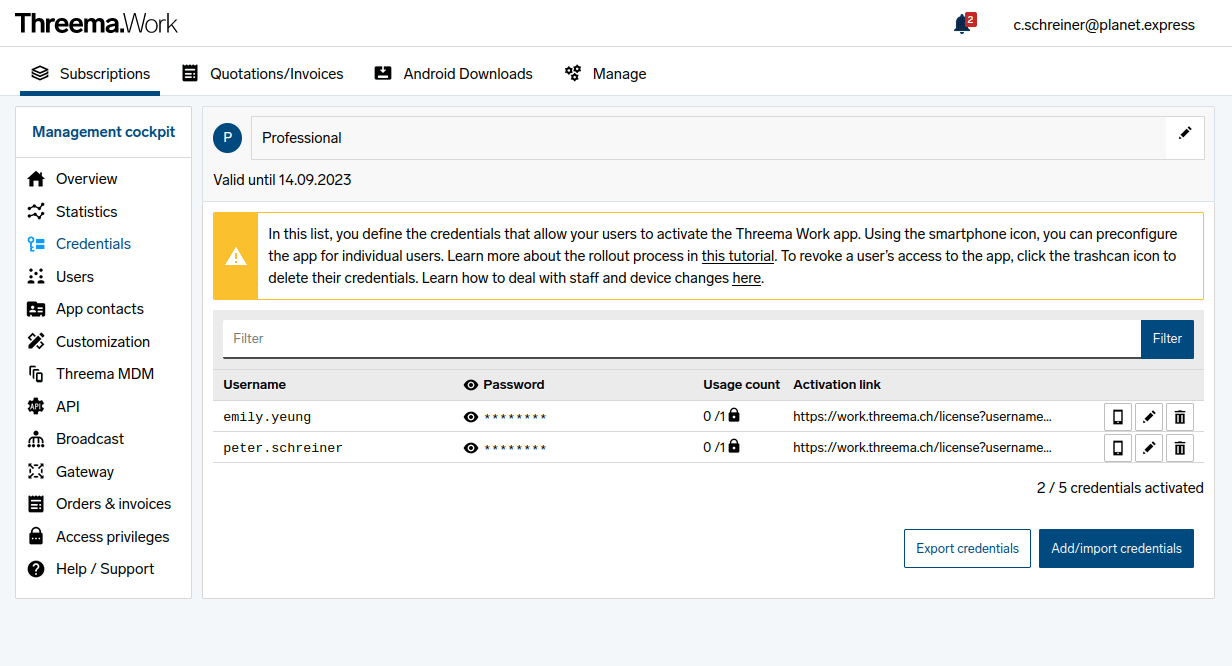Click the Activation link column header
The width and height of the screenshot is (1232, 666).
click(837, 385)
